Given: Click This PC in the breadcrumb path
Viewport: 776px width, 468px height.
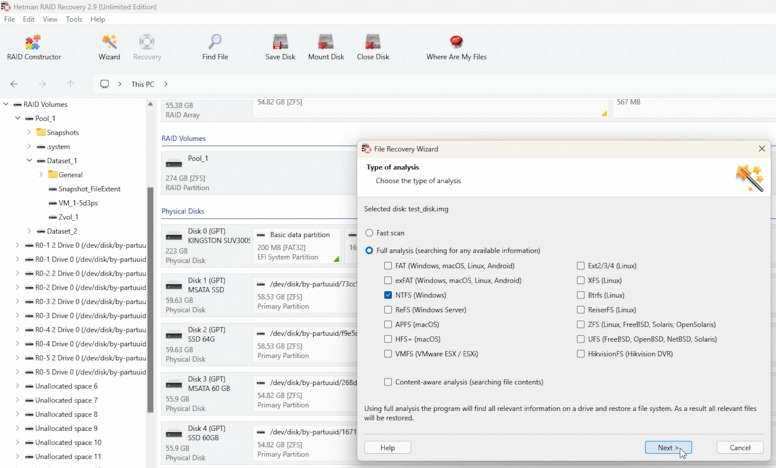Looking at the screenshot, I should 143,84.
